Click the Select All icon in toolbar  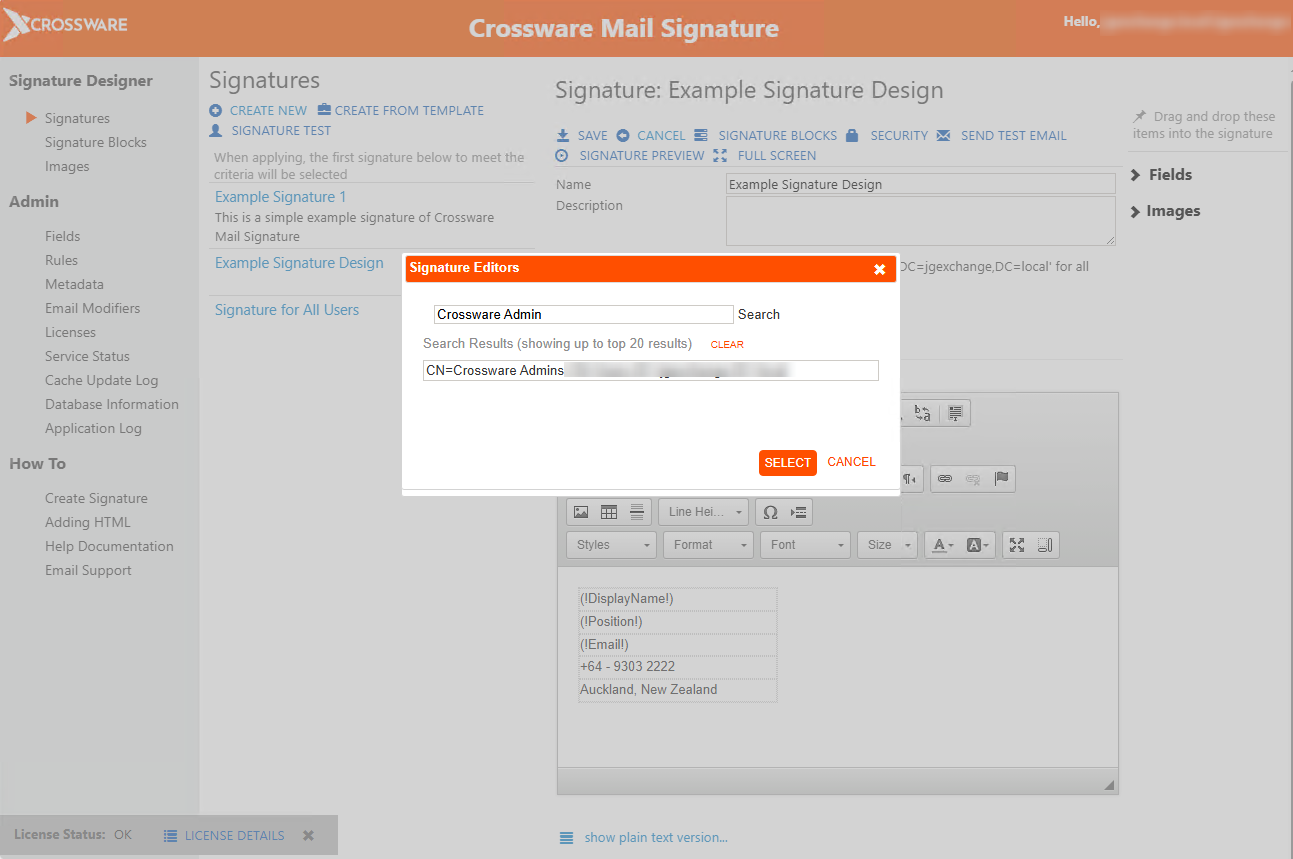click(955, 413)
